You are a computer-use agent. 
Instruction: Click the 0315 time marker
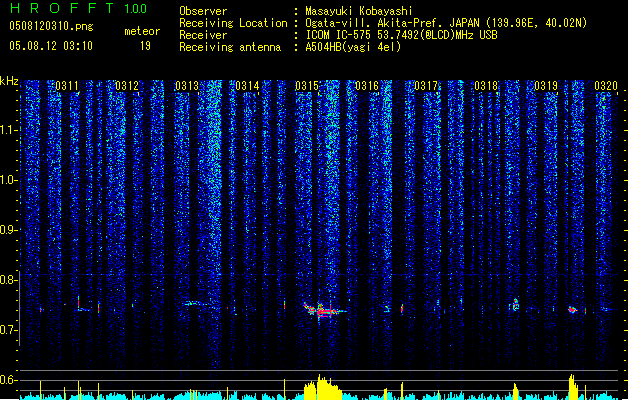(x=306, y=86)
